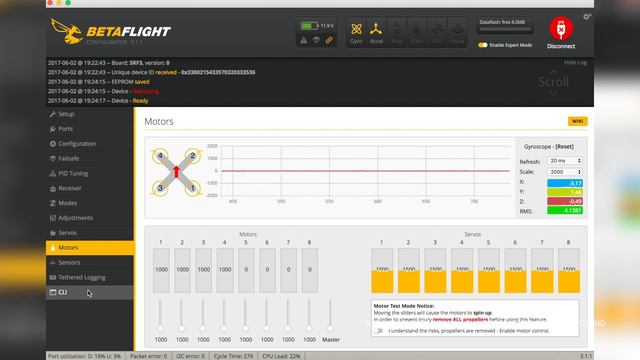This screenshot has width=640, height=360.
Task: Open the Ports tab
Action: 90,129
